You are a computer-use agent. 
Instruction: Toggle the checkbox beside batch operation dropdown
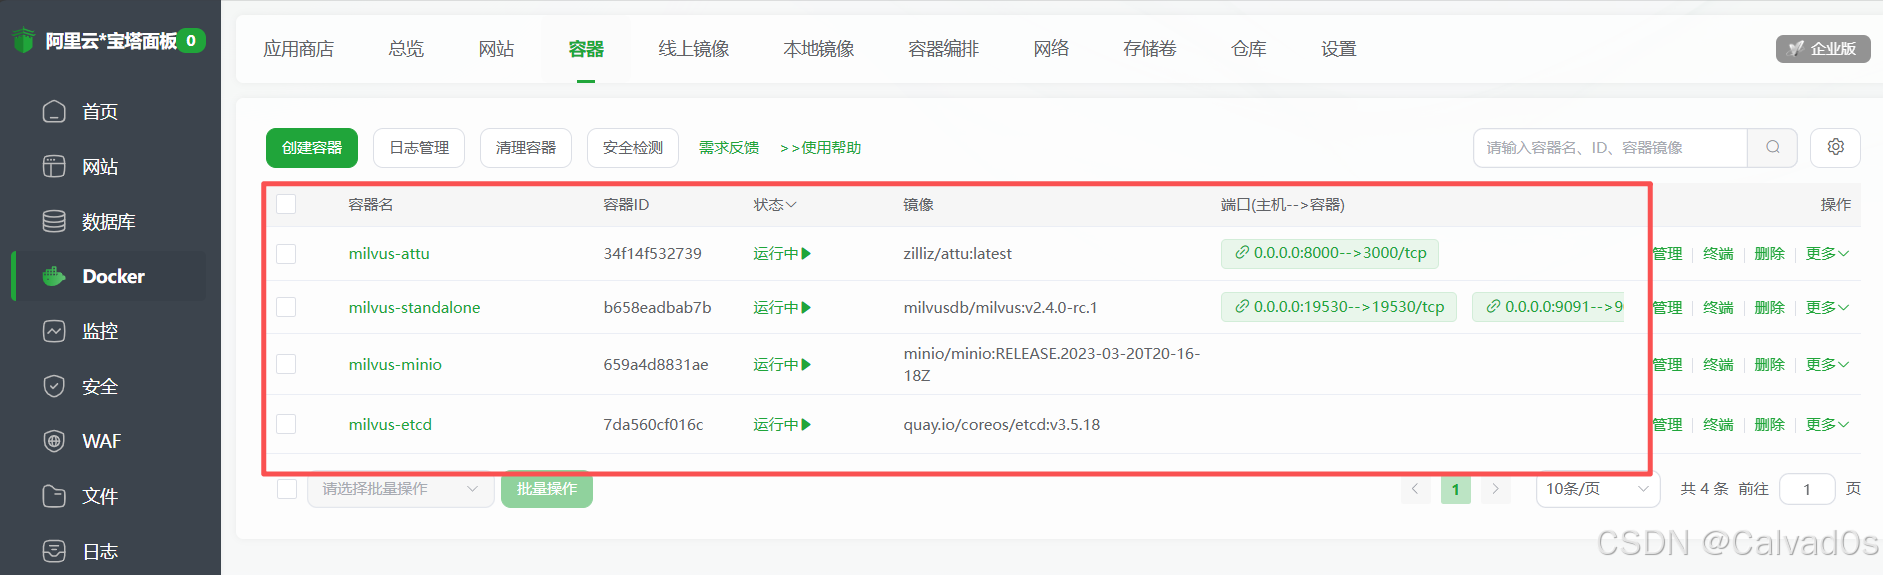(287, 489)
